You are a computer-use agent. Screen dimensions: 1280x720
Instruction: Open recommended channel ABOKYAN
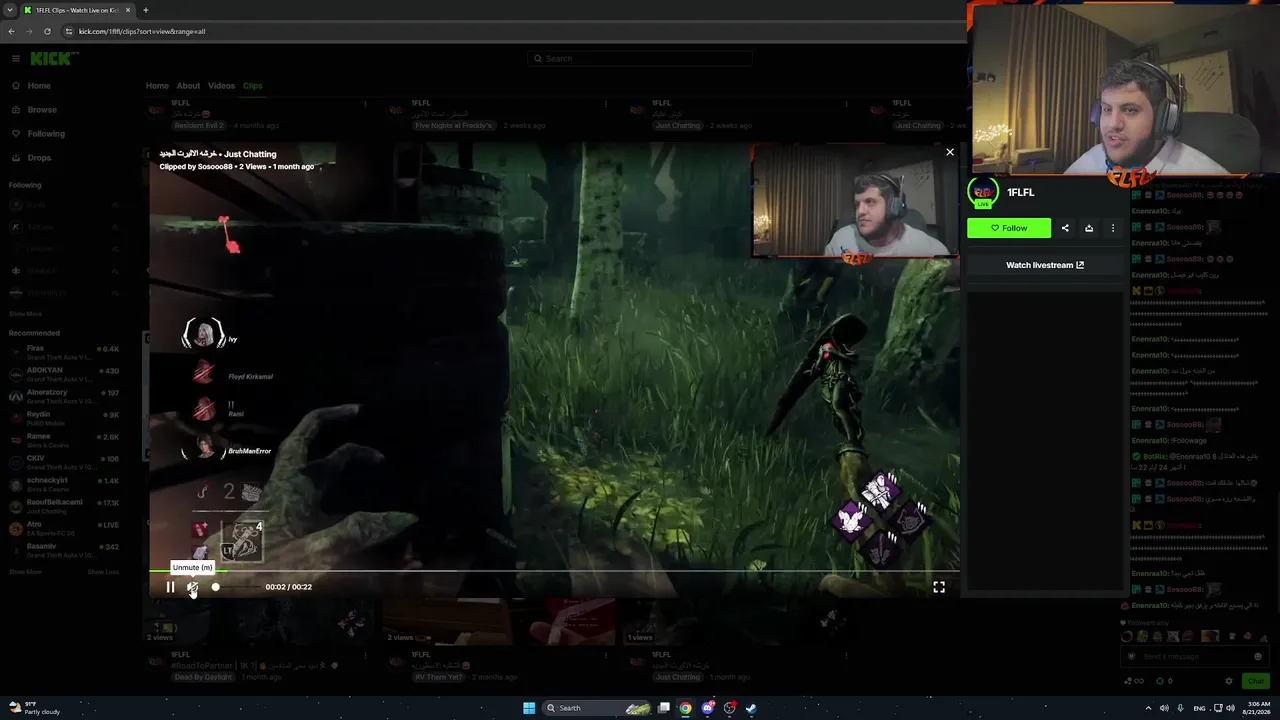click(64, 374)
